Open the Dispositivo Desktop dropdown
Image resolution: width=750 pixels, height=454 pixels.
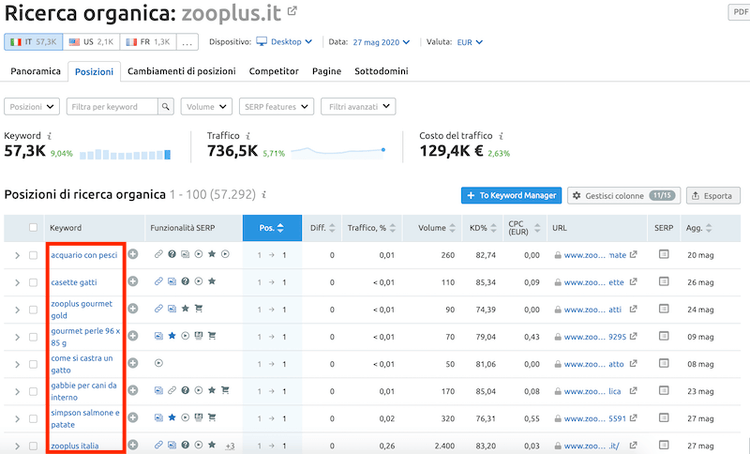click(x=284, y=42)
